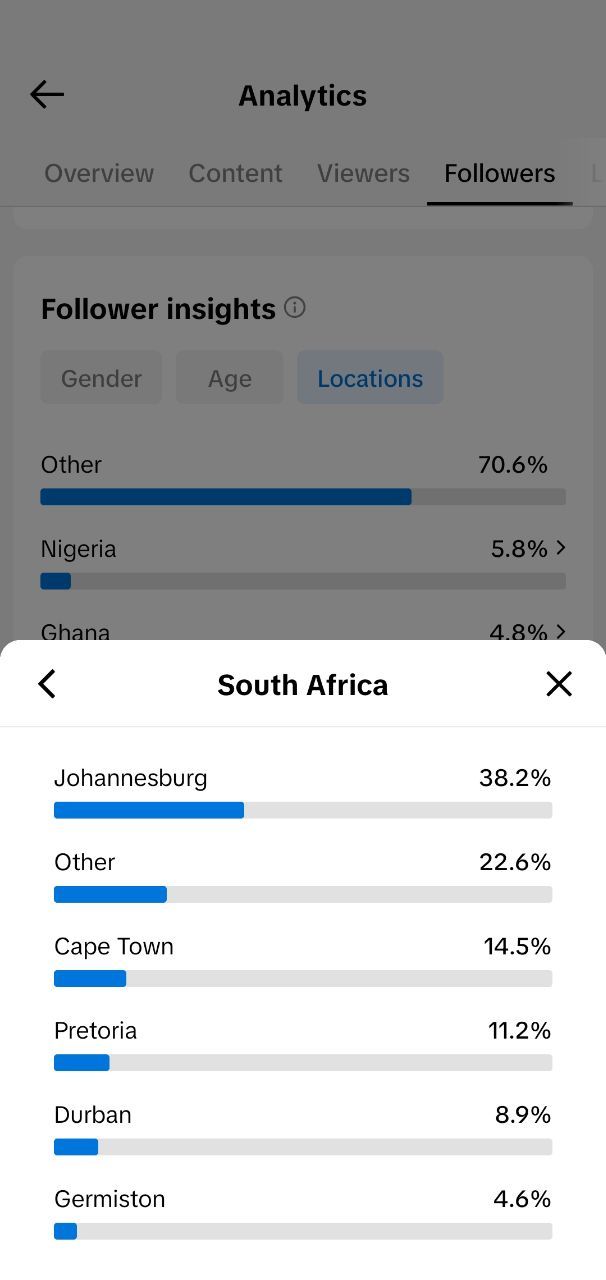This screenshot has height=1280, width=606.
Task: Select the Germiston entry
Action: pyautogui.click(x=303, y=1213)
